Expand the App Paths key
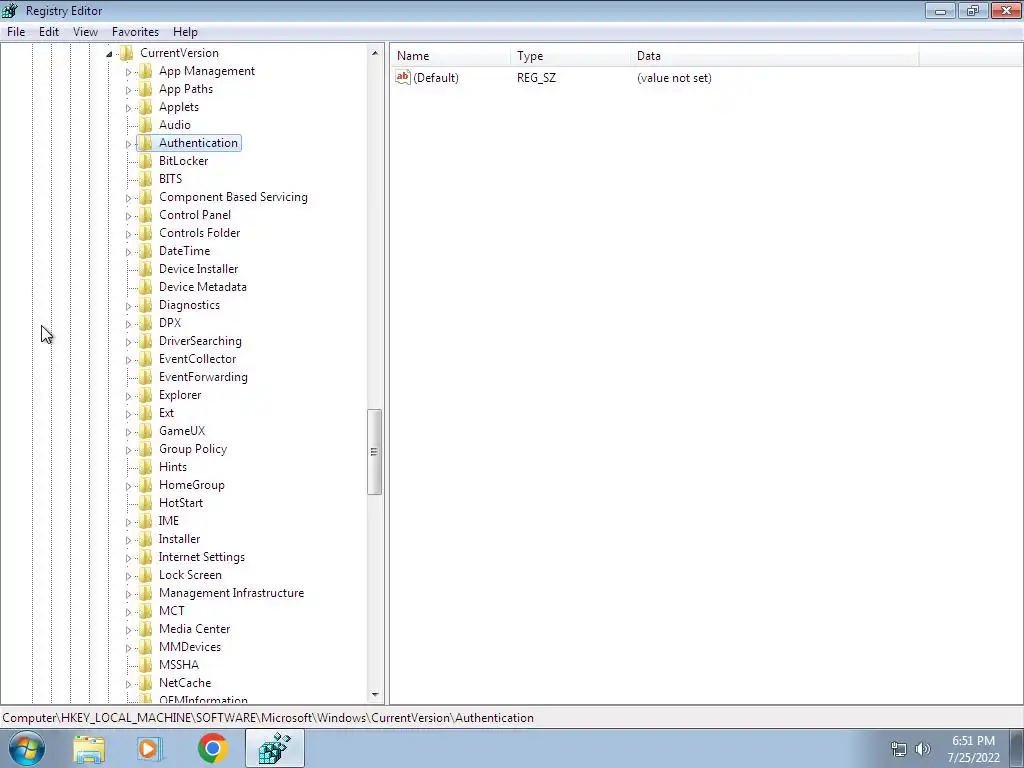The height and width of the screenshot is (768, 1024). (128, 89)
